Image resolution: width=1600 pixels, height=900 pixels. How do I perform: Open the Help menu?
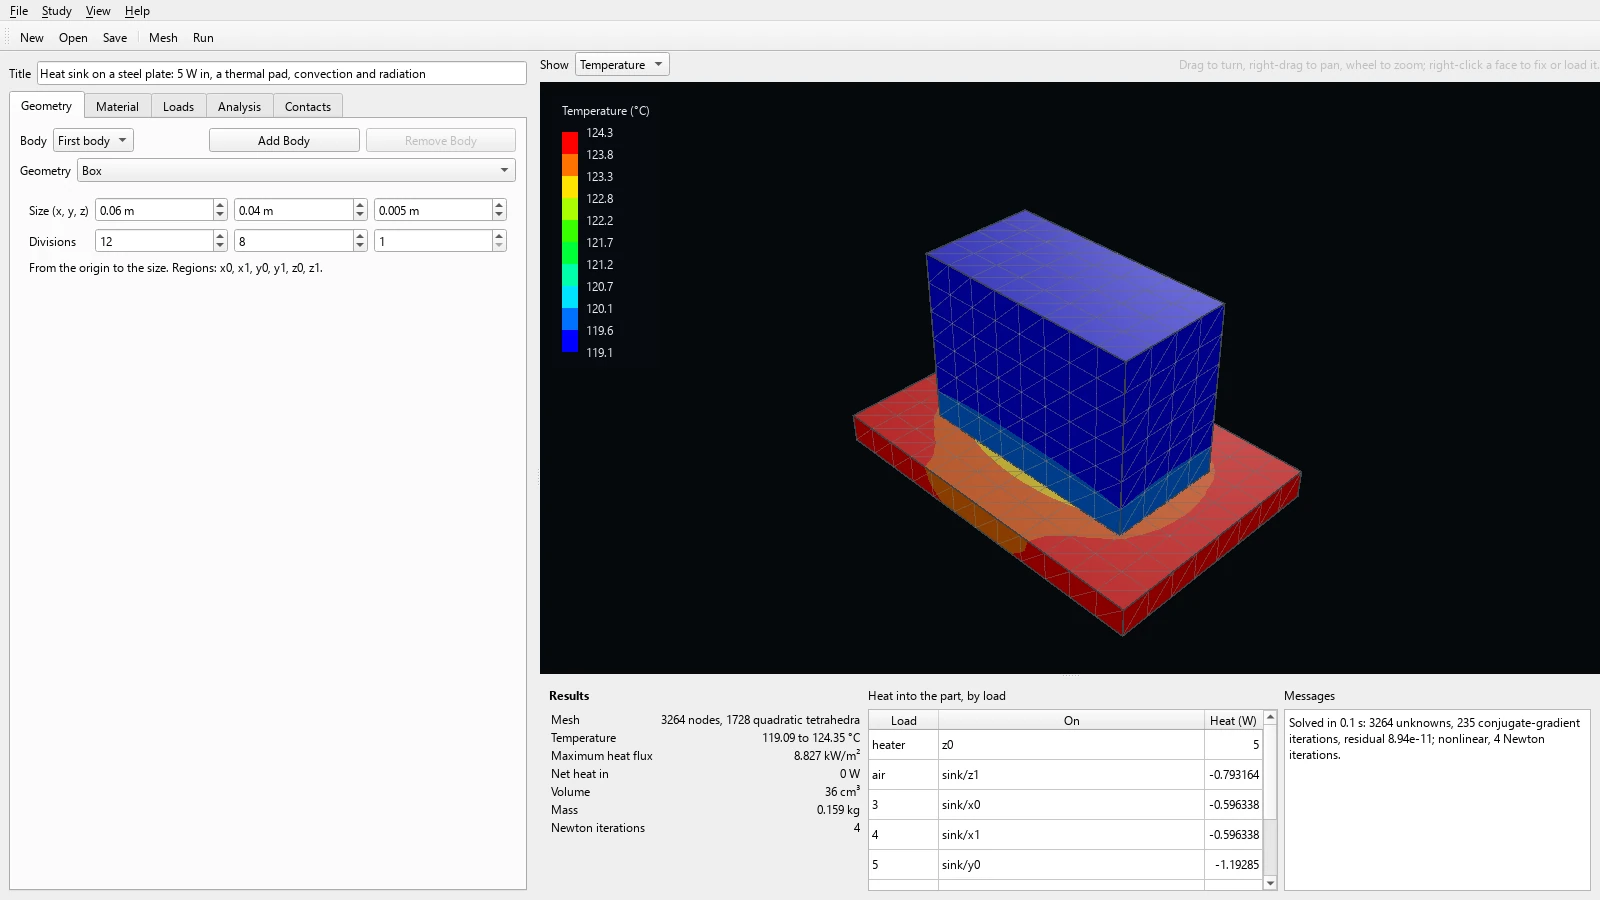137,11
